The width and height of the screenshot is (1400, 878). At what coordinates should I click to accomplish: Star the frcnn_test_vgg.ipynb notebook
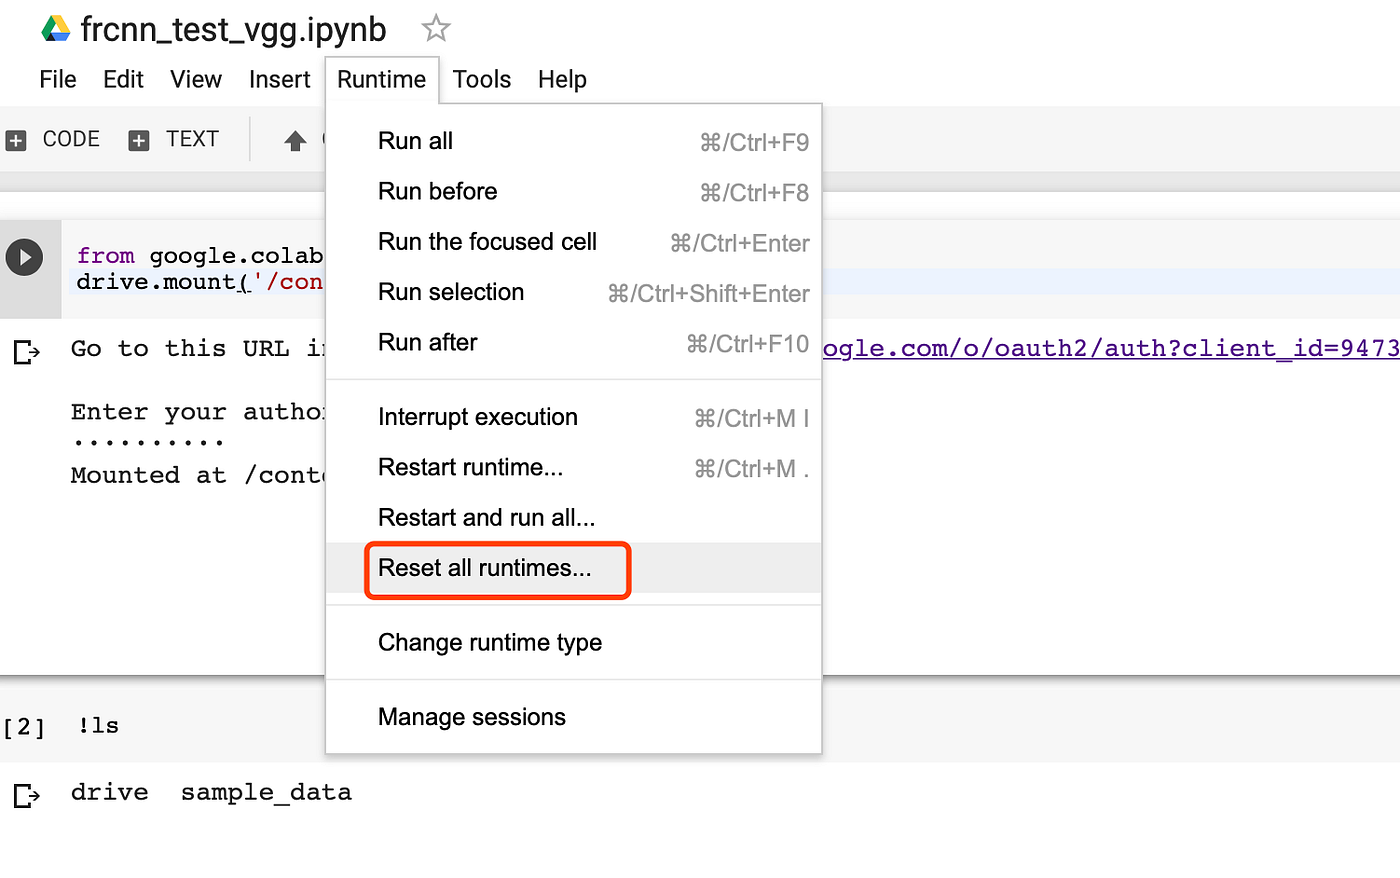tap(436, 29)
